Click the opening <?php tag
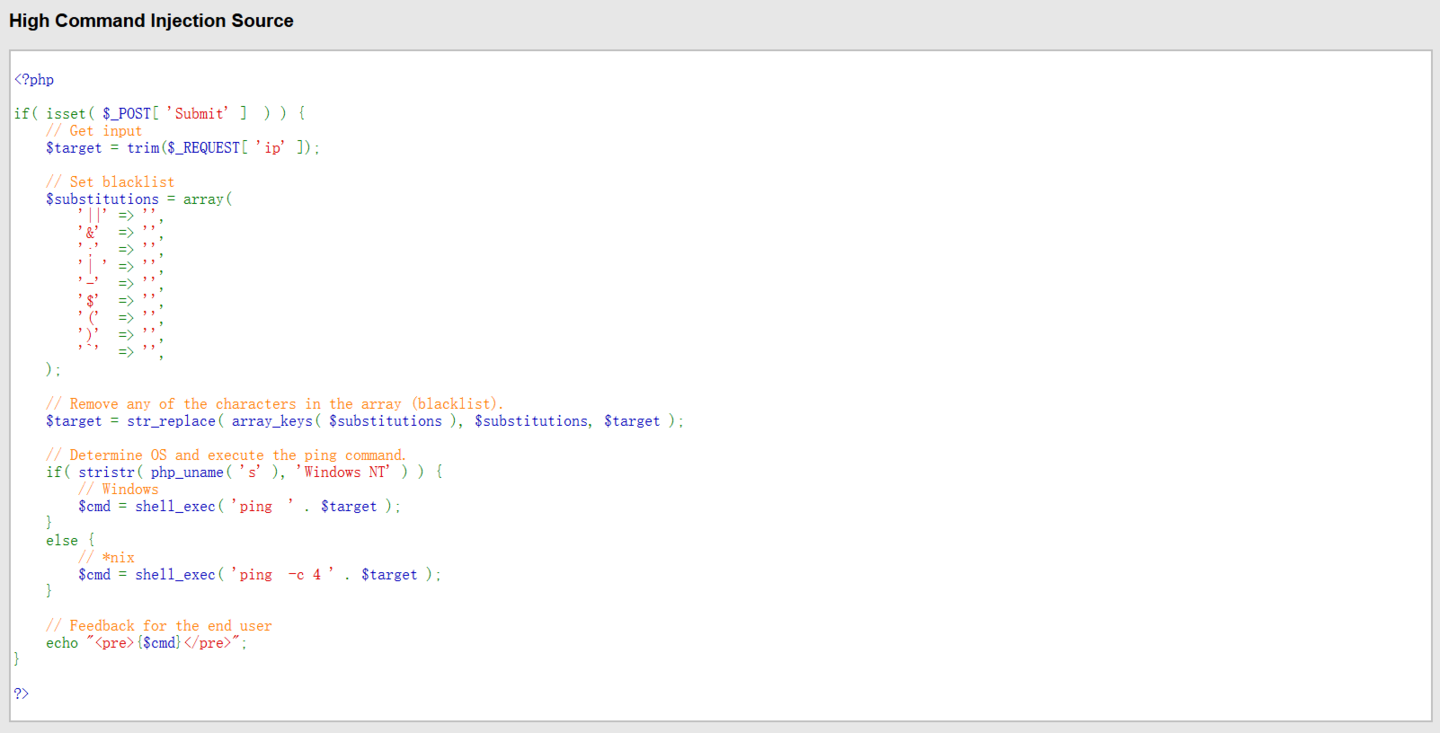The width and height of the screenshot is (1440, 733). (x=34, y=80)
